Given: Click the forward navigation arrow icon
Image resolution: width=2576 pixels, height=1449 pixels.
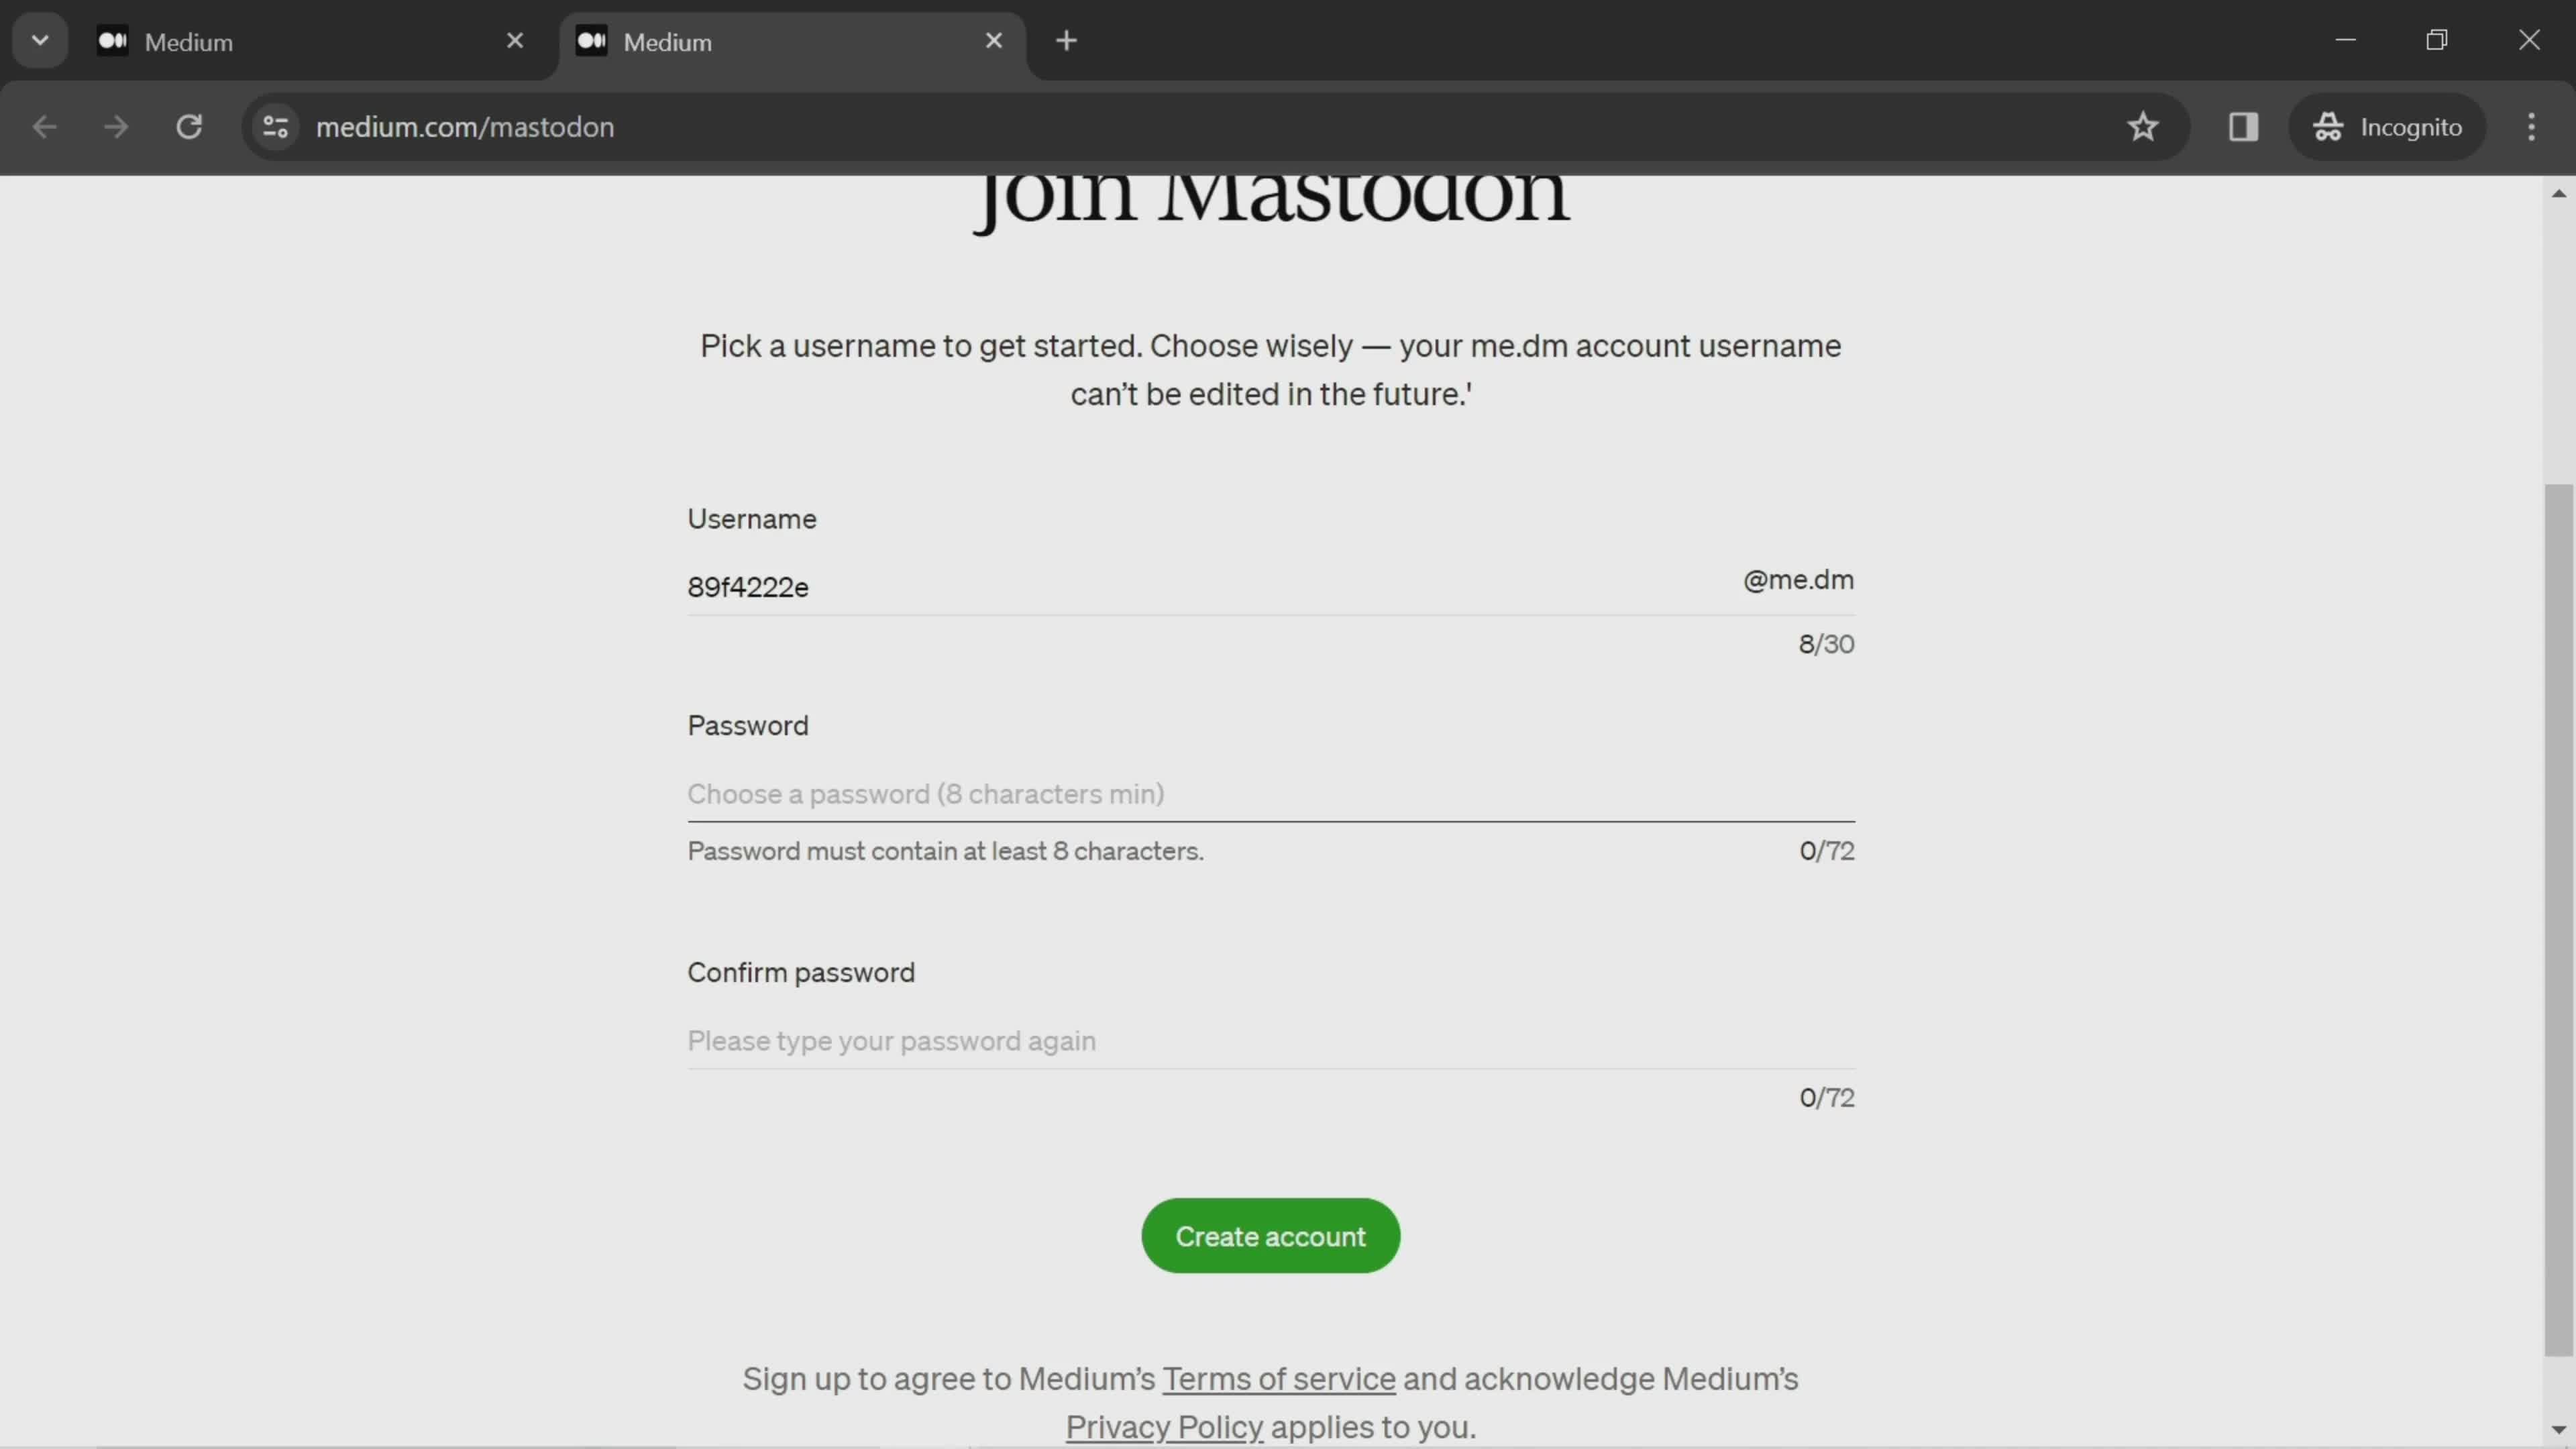Looking at the screenshot, I should [x=113, y=125].
